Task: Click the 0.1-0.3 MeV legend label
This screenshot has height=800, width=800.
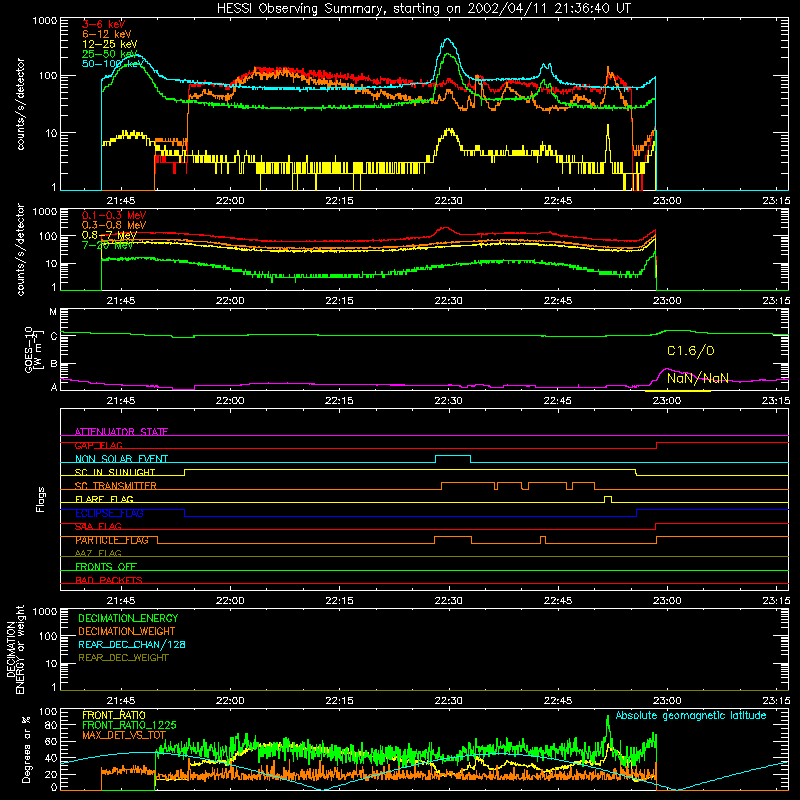Action: pyautogui.click(x=114, y=215)
